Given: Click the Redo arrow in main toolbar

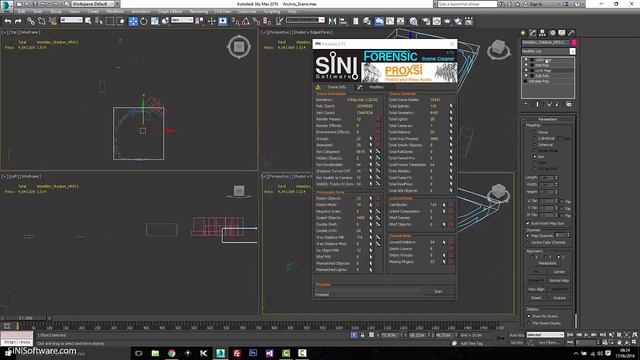Looking at the screenshot, I should (18, 21).
